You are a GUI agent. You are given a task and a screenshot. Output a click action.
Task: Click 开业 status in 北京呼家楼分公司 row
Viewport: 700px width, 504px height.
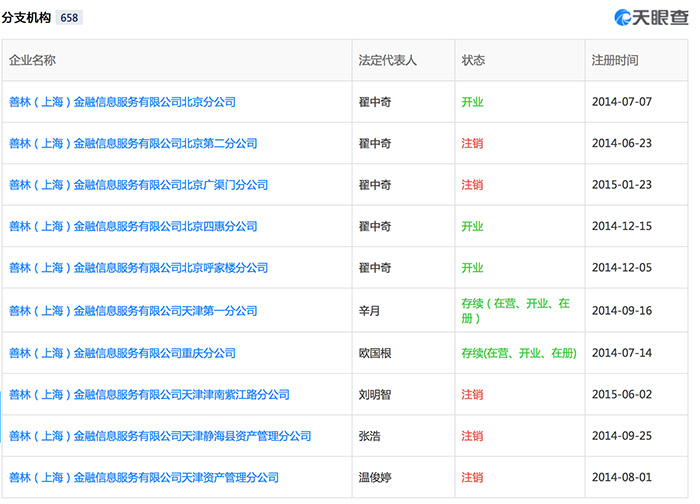point(472,268)
